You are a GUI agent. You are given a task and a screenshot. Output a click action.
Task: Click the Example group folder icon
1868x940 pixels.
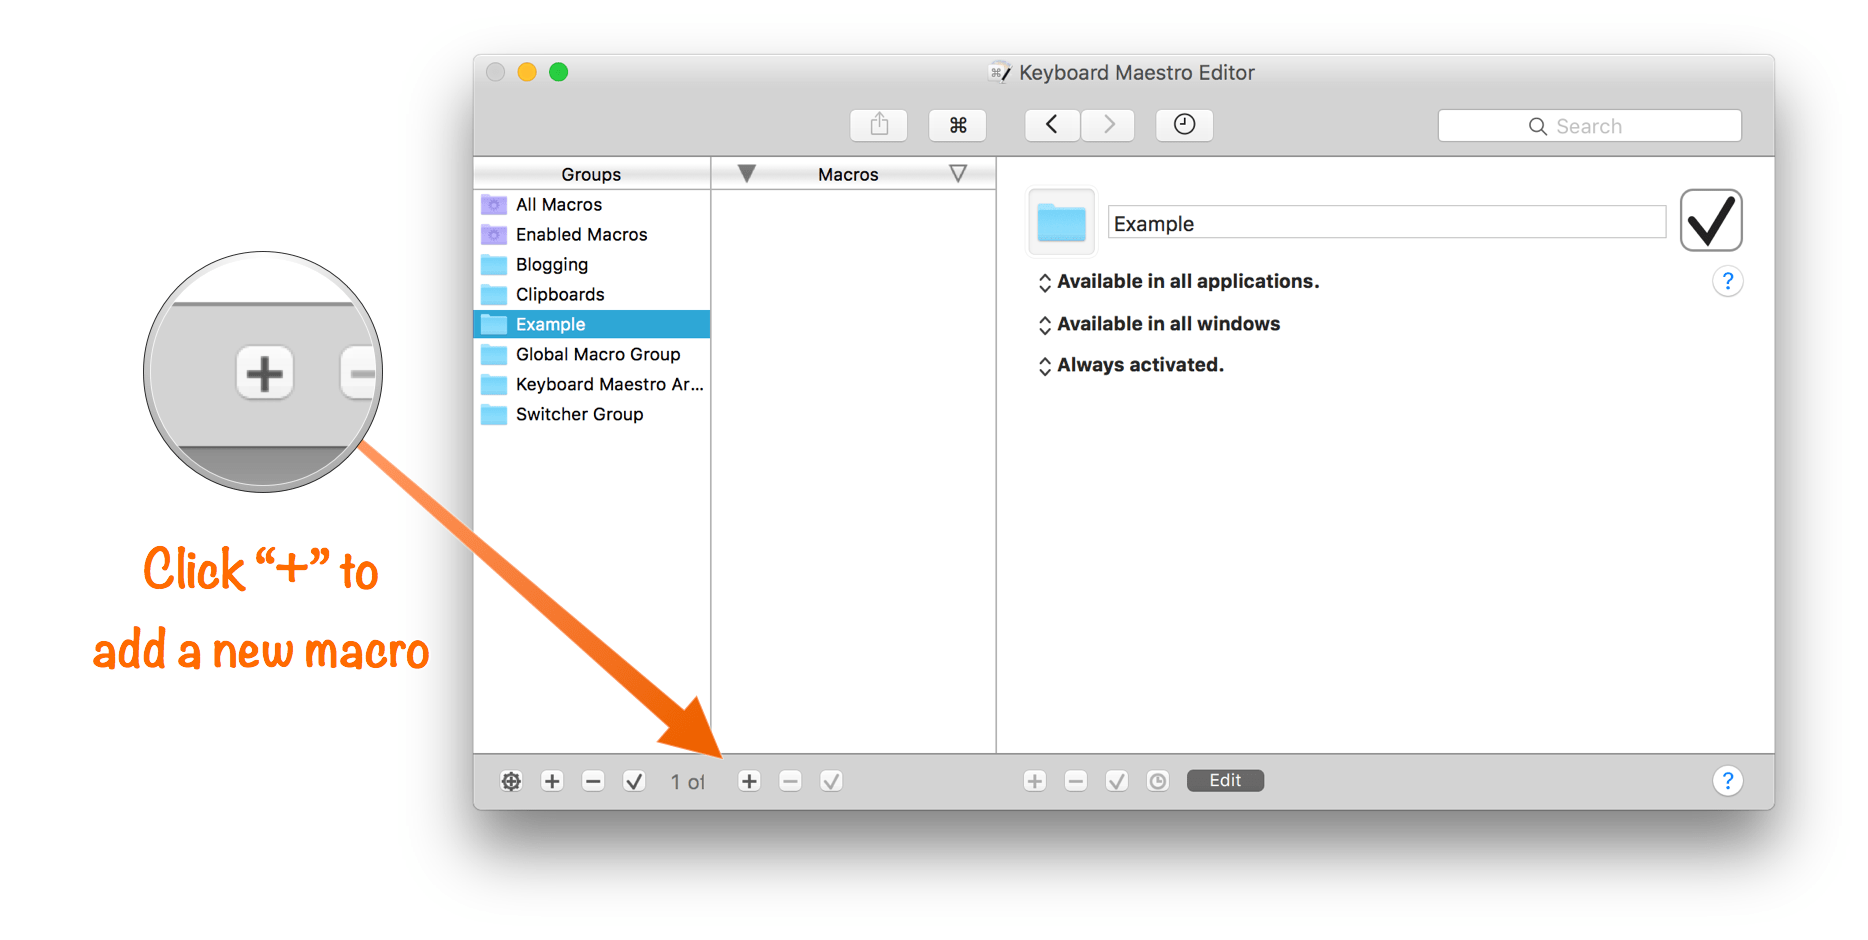[x=1061, y=222]
